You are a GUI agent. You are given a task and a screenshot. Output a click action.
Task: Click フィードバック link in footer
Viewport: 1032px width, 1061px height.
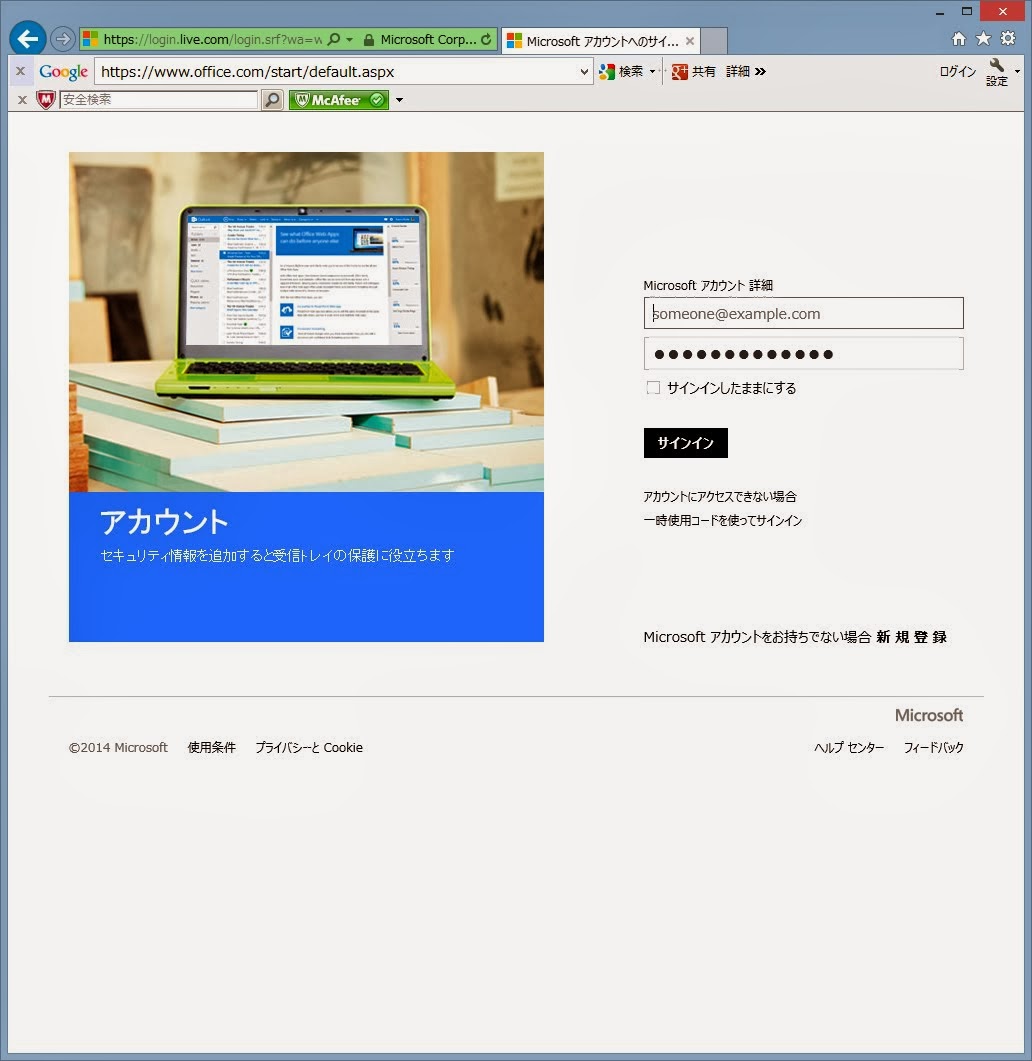click(x=933, y=748)
